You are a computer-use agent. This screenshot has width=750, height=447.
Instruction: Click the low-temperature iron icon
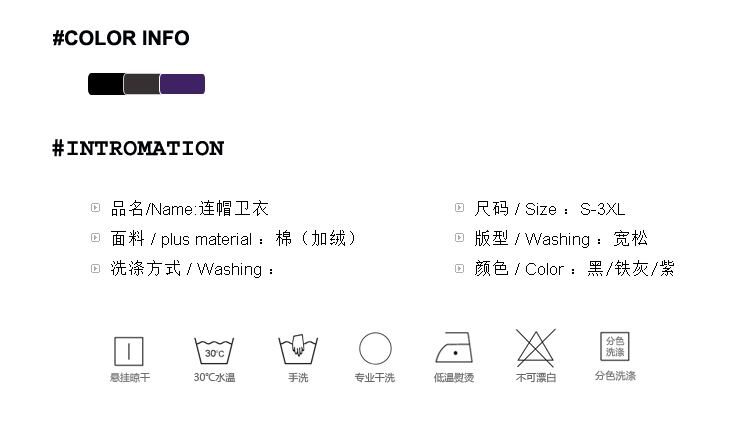454,349
